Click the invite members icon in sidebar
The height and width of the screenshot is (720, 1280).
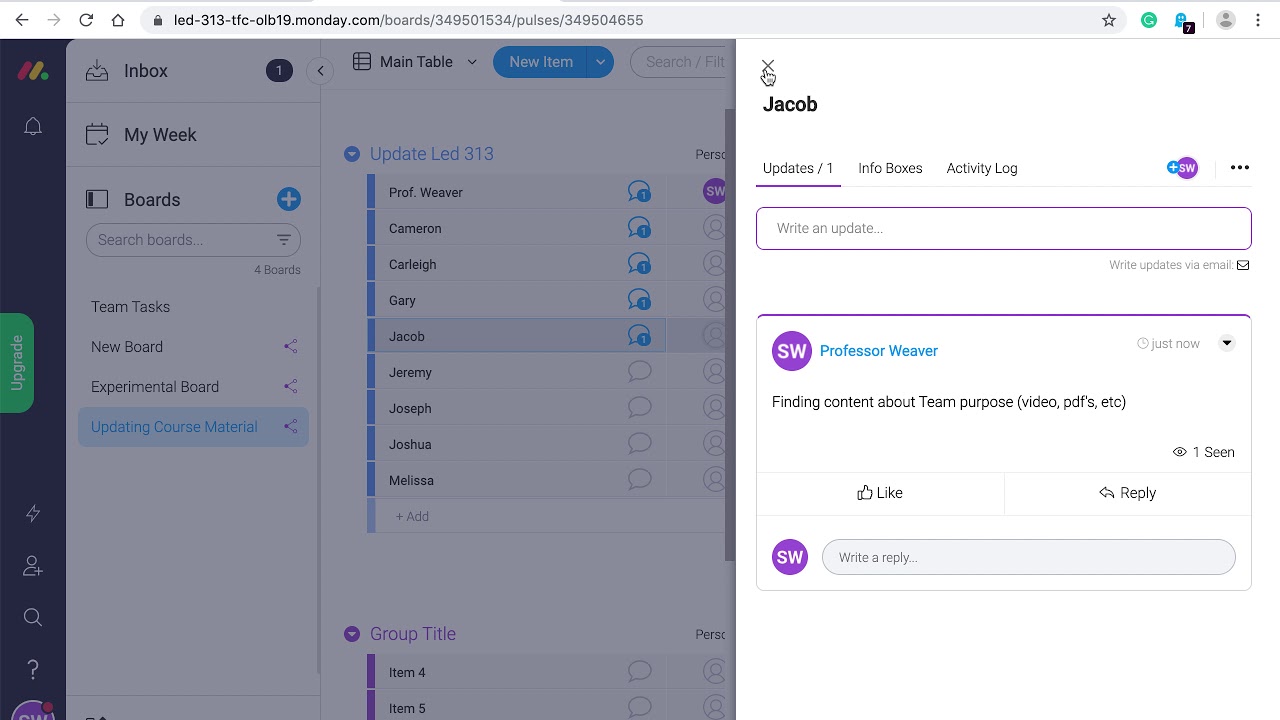click(33, 566)
